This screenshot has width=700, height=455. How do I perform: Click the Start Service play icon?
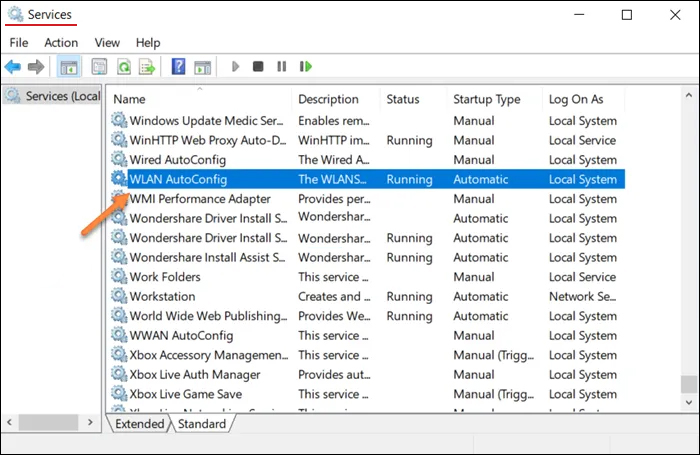[x=235, y=67]
